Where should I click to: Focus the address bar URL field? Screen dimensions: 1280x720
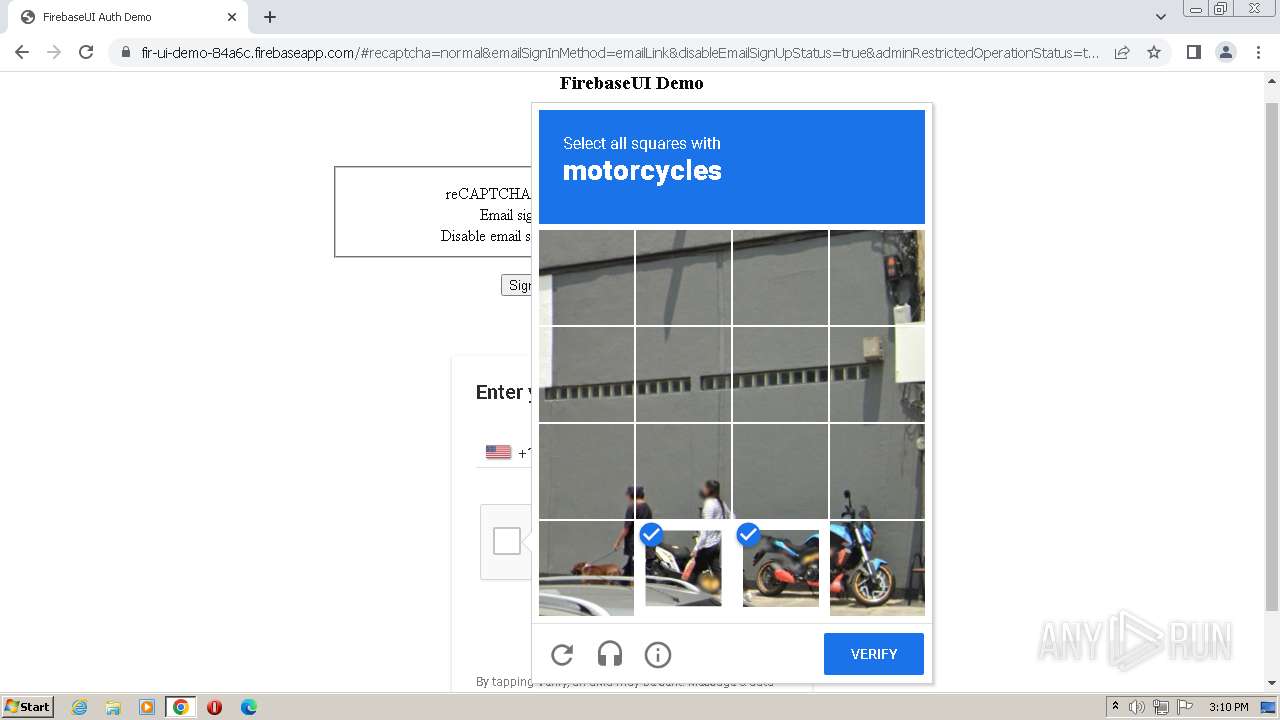pos(620,52)
